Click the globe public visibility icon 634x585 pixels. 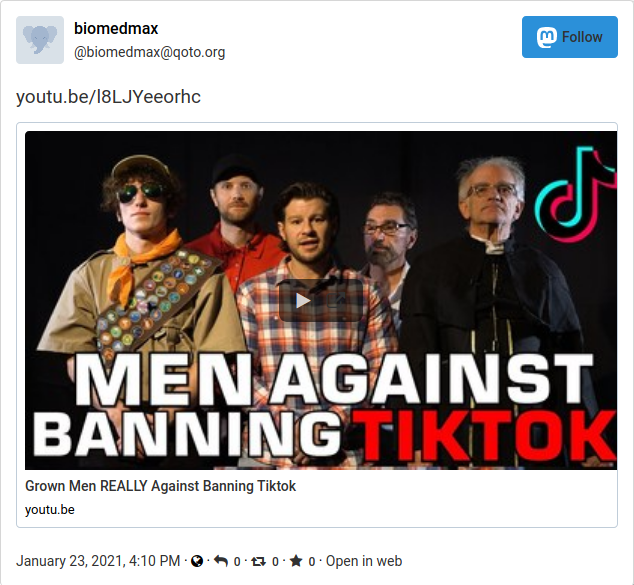tap(197, 561)
